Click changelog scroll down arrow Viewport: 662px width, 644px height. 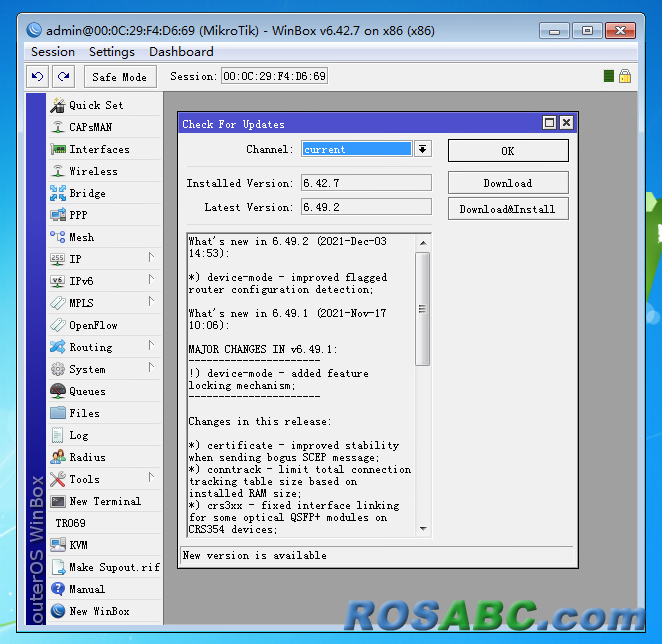point(423,529)
